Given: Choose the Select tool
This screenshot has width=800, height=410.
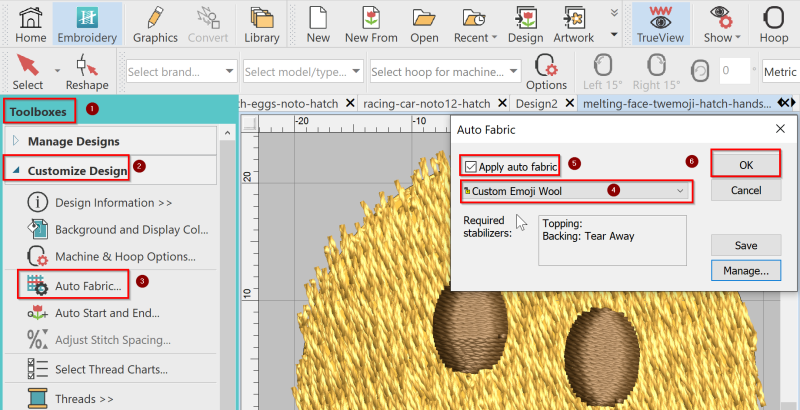Looking at the screenshot, I should coord(28,71).
